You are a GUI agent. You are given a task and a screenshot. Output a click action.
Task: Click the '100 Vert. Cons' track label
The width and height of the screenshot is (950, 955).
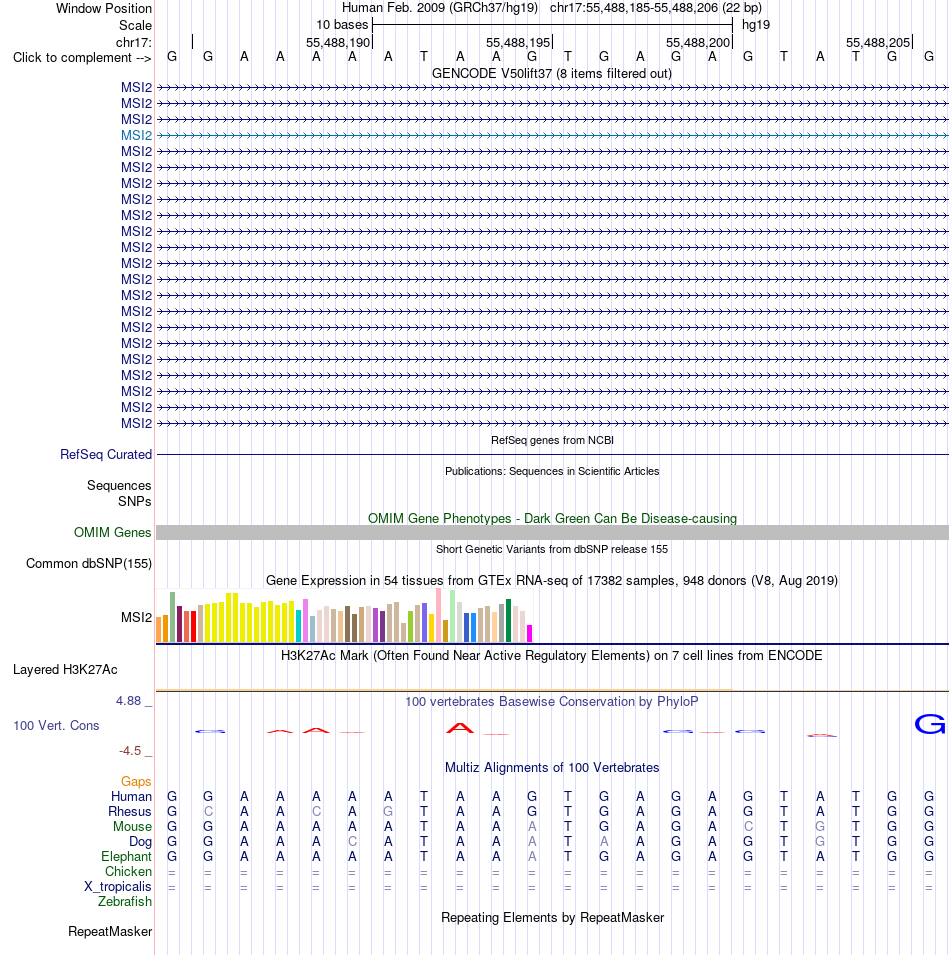[x=56, y=725]
